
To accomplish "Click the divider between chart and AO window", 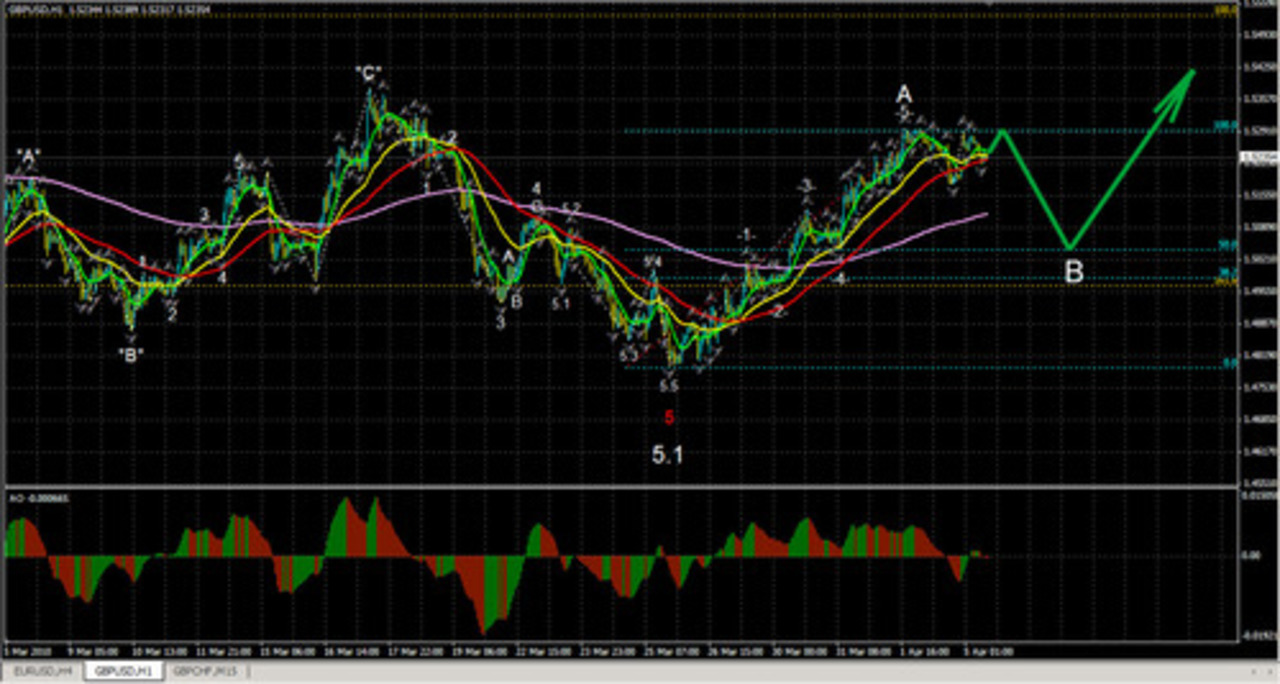I will point(618,487).
